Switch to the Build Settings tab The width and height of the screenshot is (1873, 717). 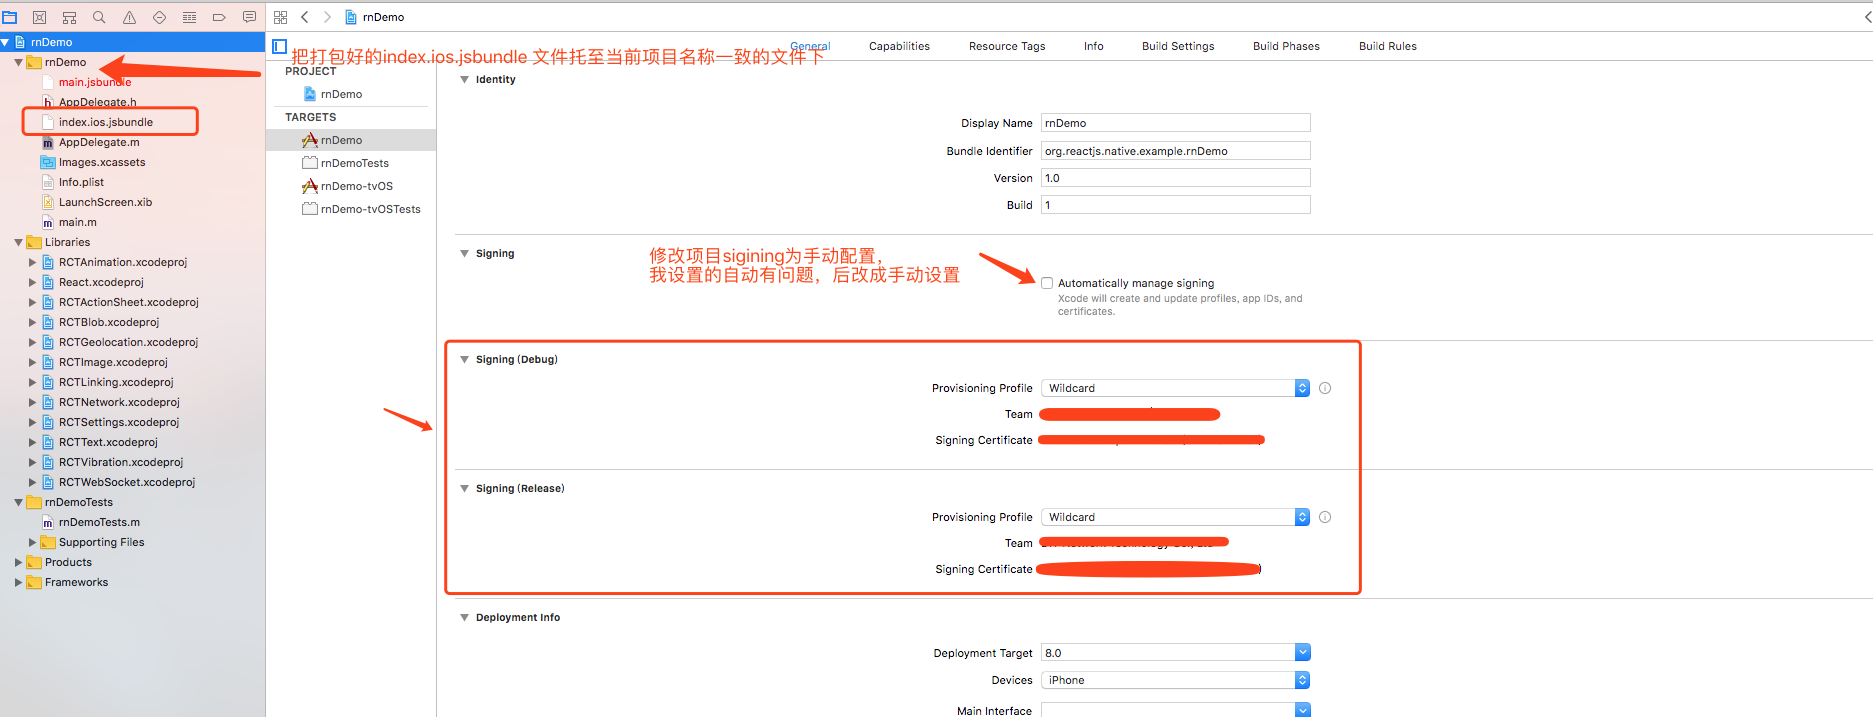tap(1178, 46)
